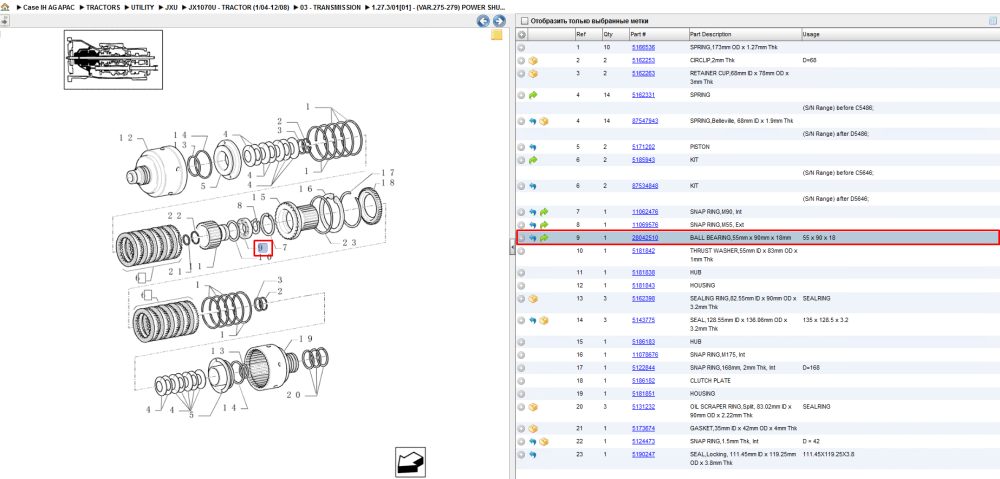Open part number link in CLUTCH PLATE row
This screenshot has width=1000, height=479.
point(643,381)
